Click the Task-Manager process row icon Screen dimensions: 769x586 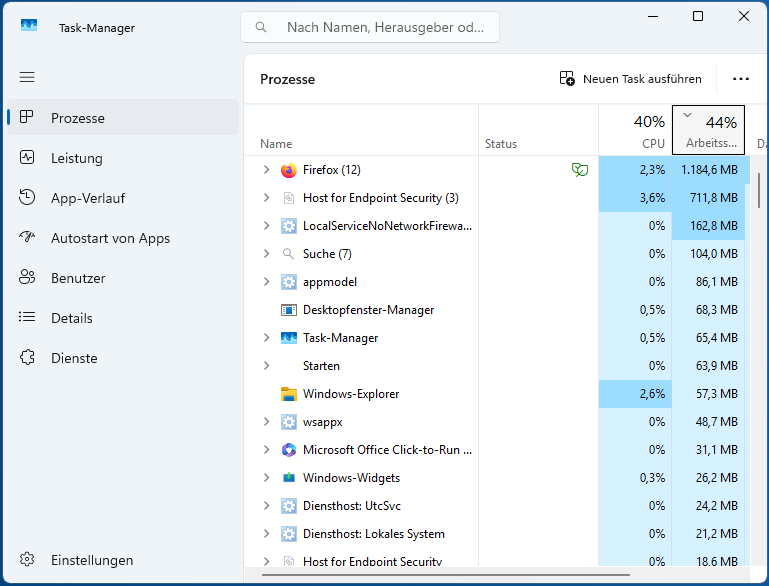click(x=289, y=338)
